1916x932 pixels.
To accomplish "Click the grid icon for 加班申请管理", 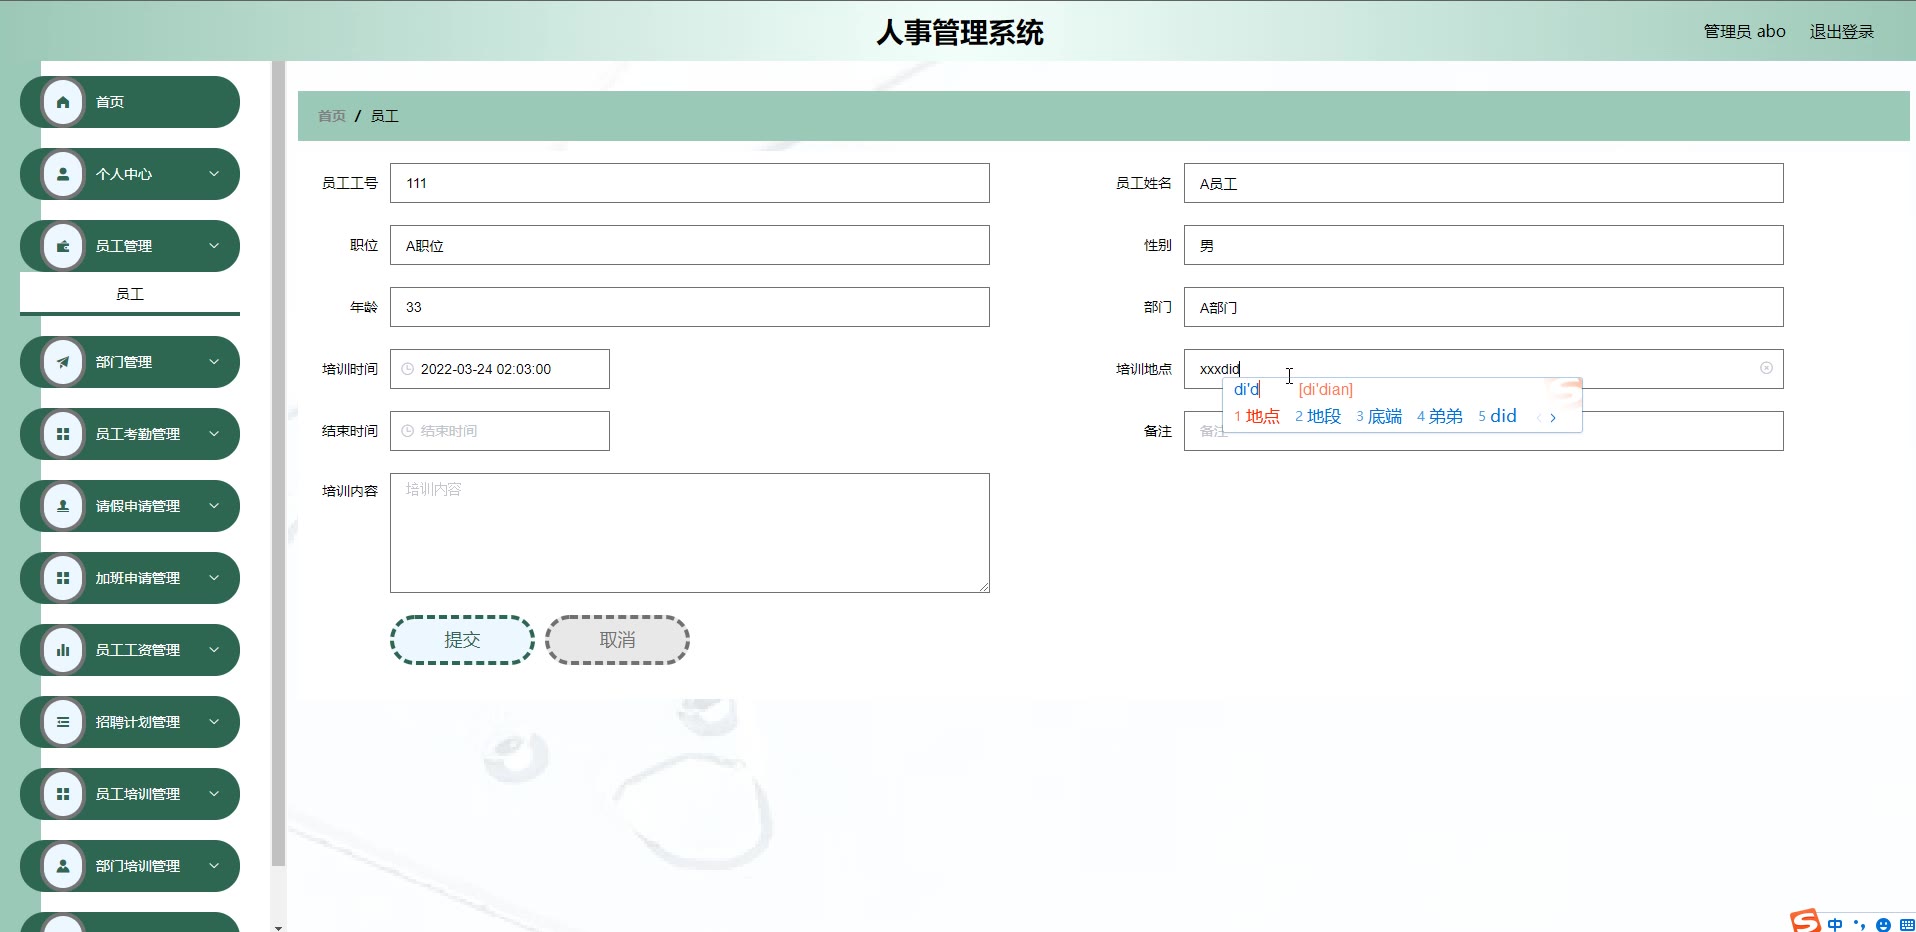I will point(63,578).
